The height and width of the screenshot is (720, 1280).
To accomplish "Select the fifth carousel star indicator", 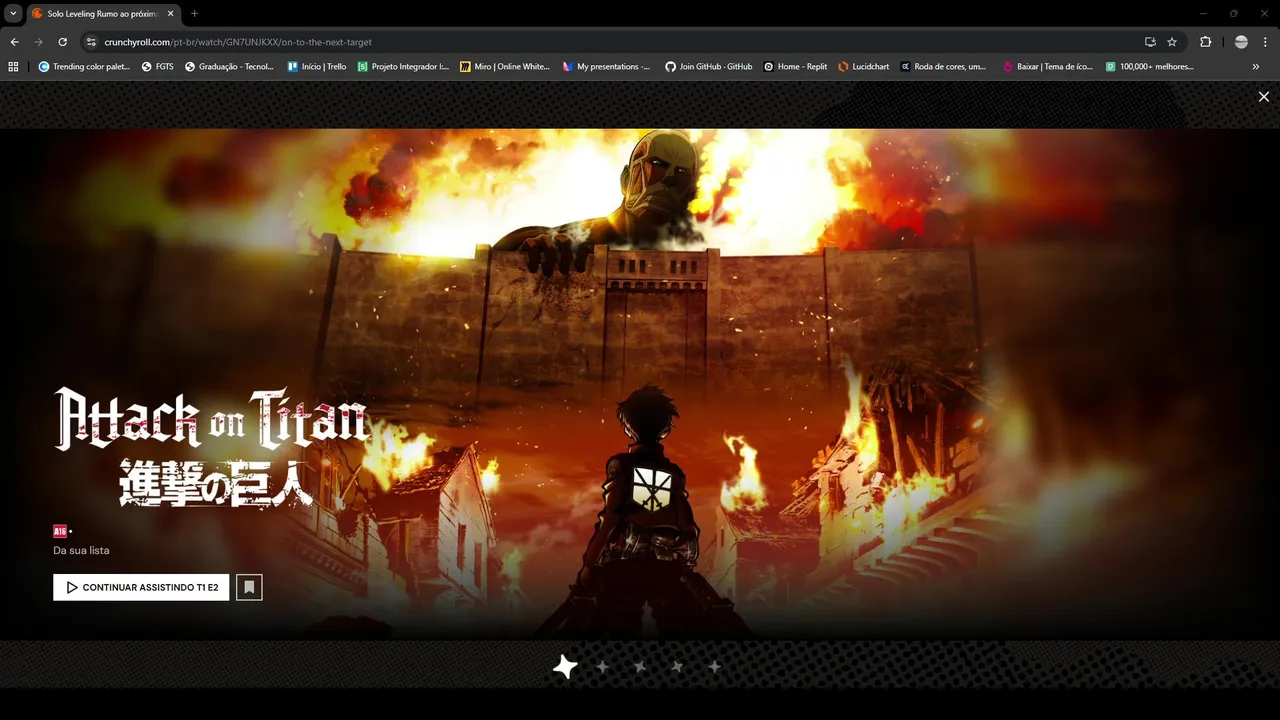I will click(x=714, y=667).
